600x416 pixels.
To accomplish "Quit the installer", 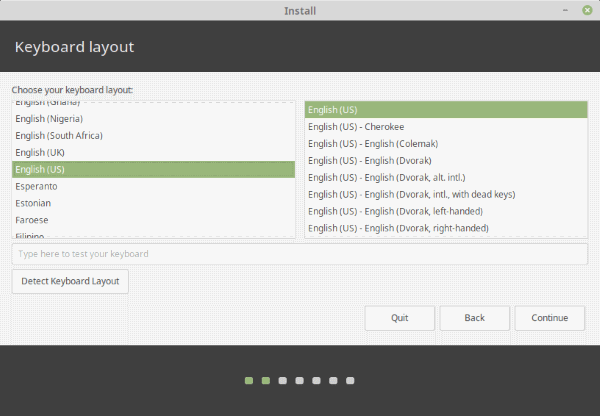I will 399,318.
